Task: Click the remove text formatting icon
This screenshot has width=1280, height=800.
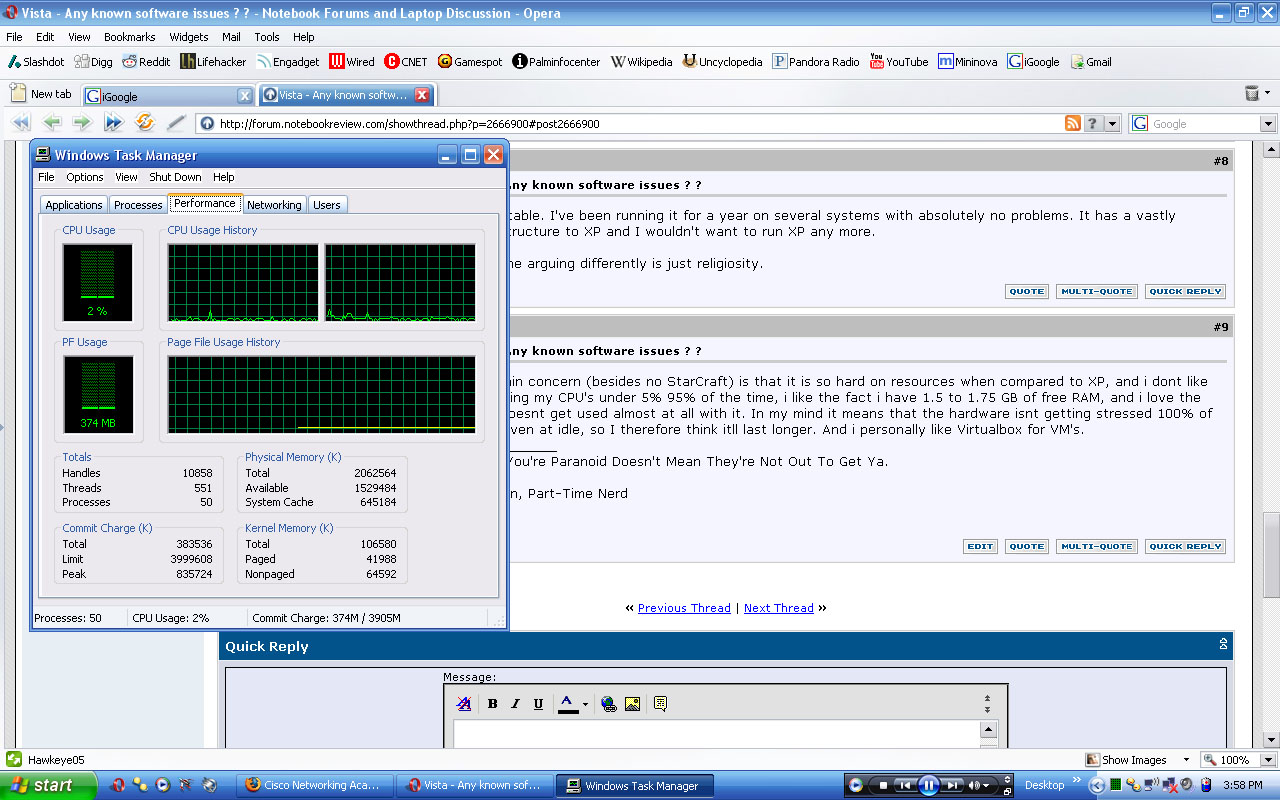Action: click(x=464, y=704)
